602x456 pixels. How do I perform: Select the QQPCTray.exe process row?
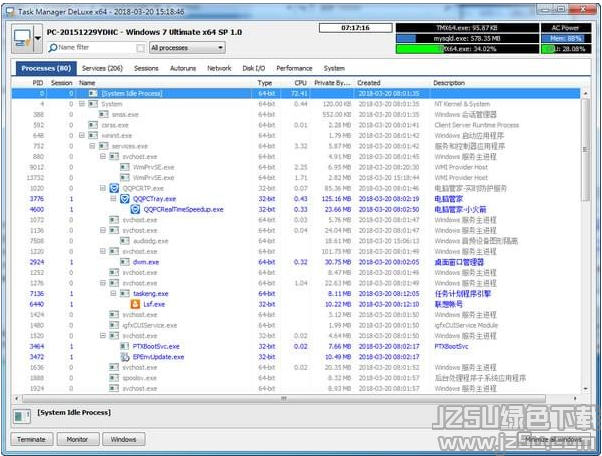coord(296,199)
